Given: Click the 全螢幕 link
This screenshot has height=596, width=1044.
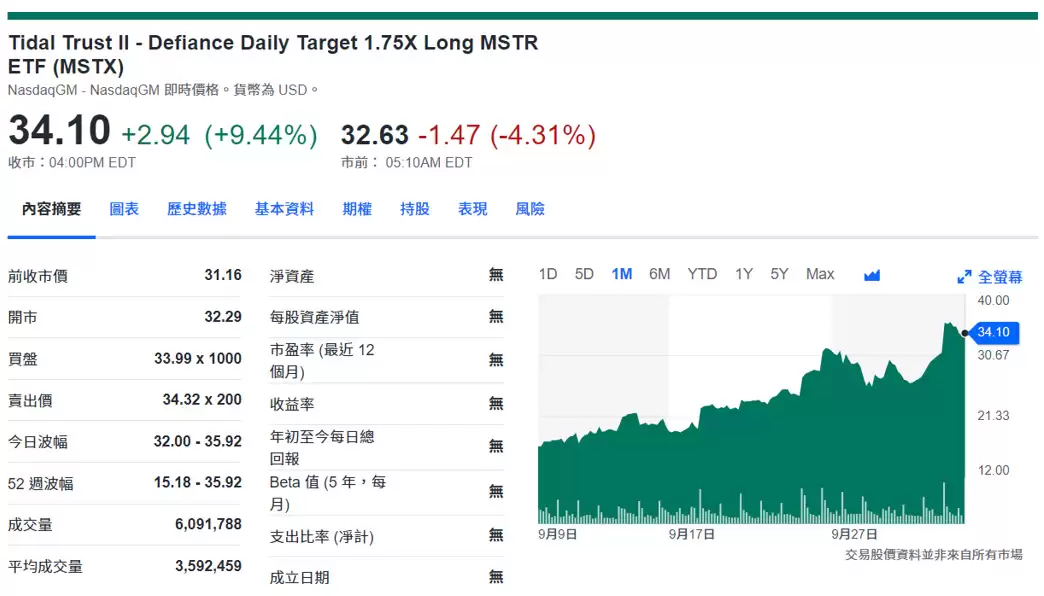Looking at the screenshot, I should (x=1000, y=277).
